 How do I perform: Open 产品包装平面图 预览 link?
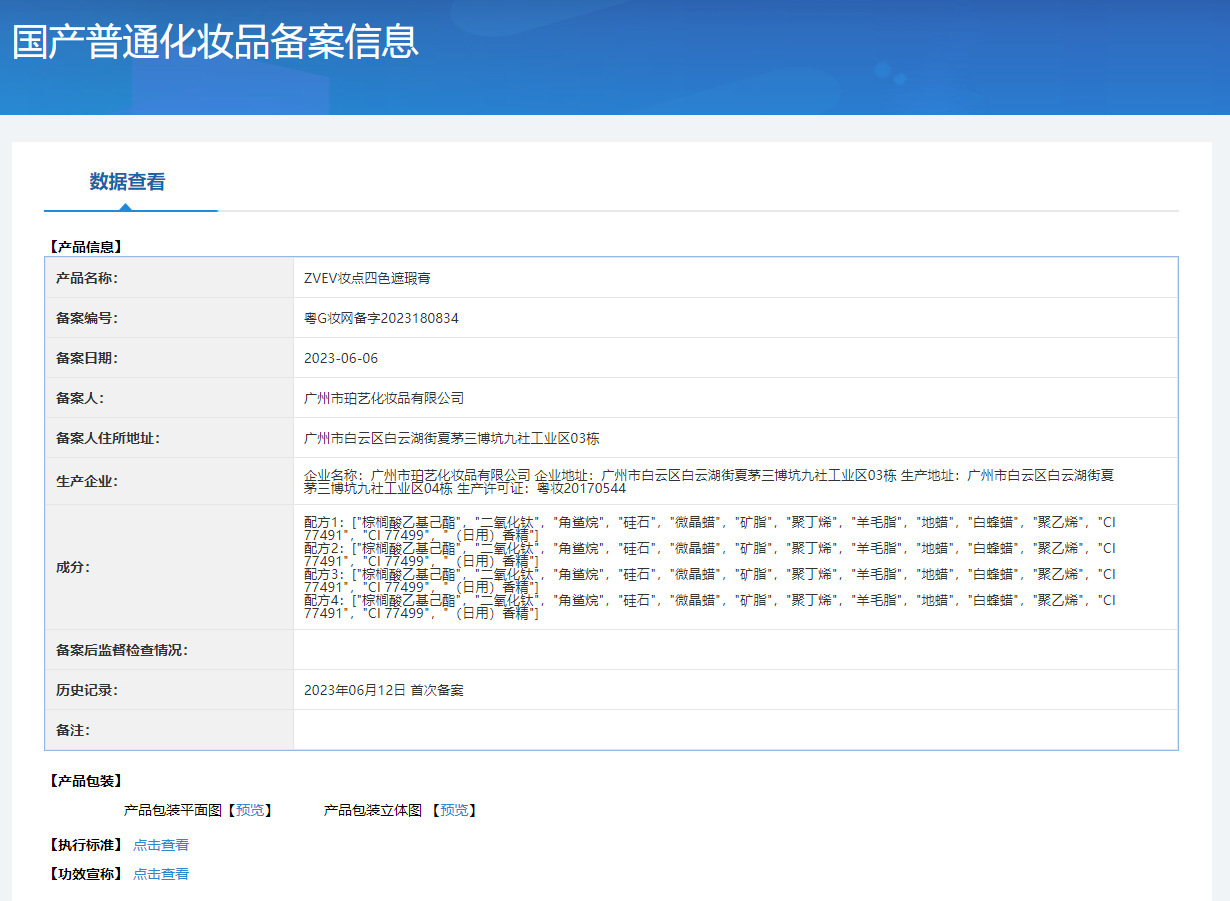click(x=253, y=810)
